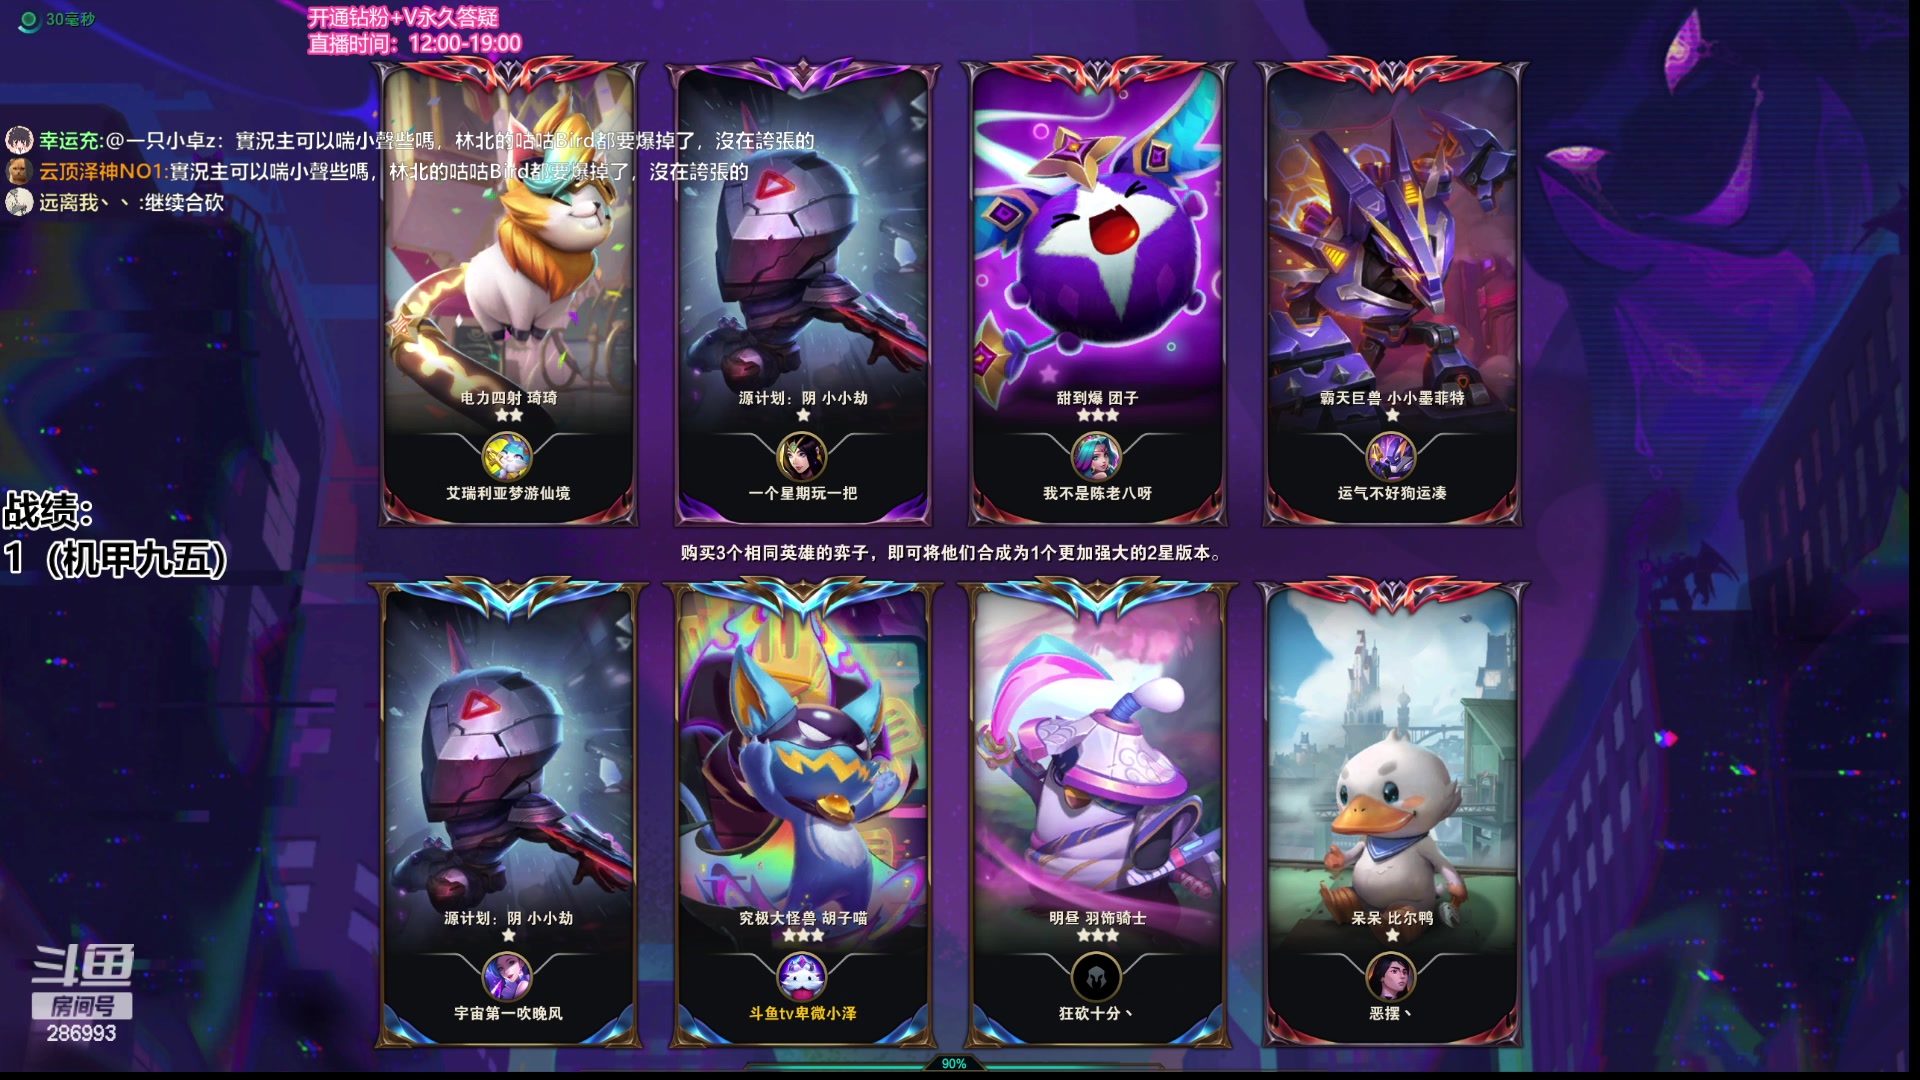Click avatar icon of player 艾瑞利亚梦游仙境
This screenshot has height=1080, width=1920.
coord(507,458)
